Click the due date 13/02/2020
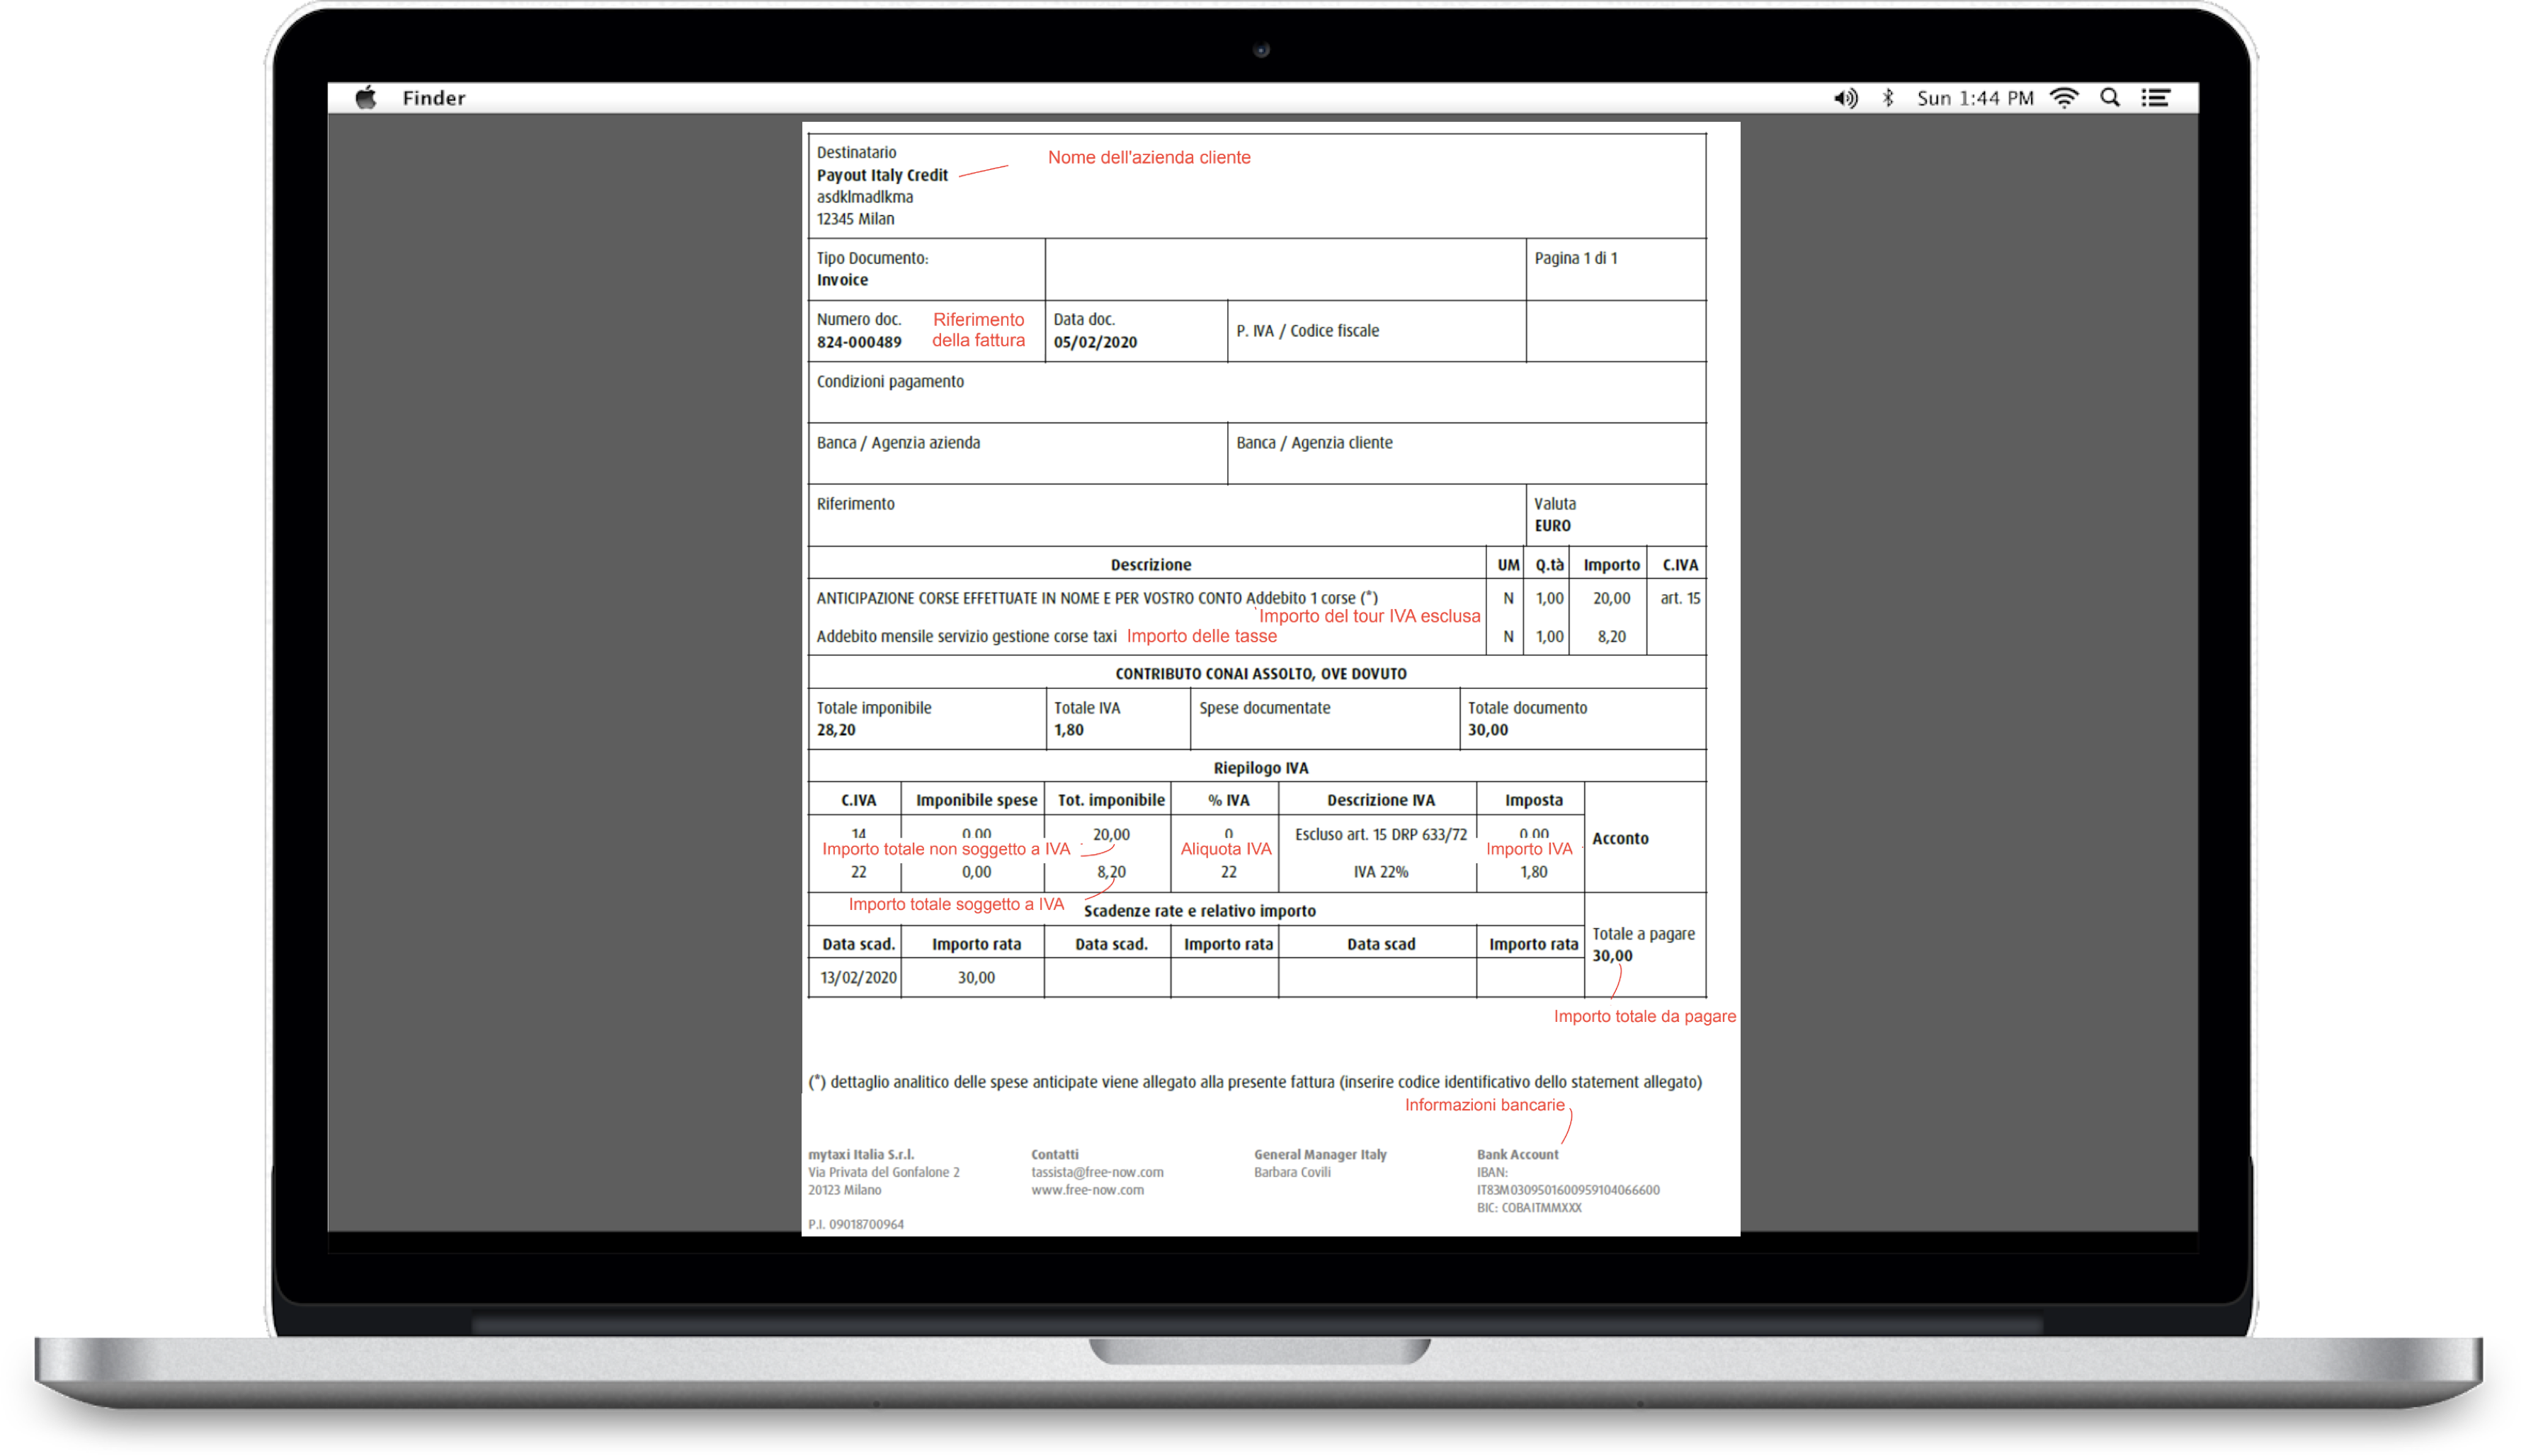 (858, 978)
